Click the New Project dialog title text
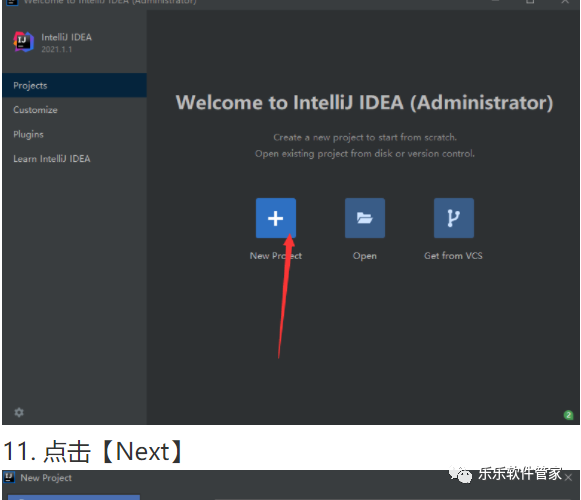Image resolution: width=581 pixels, height=500 pixels. click(46, 478)
